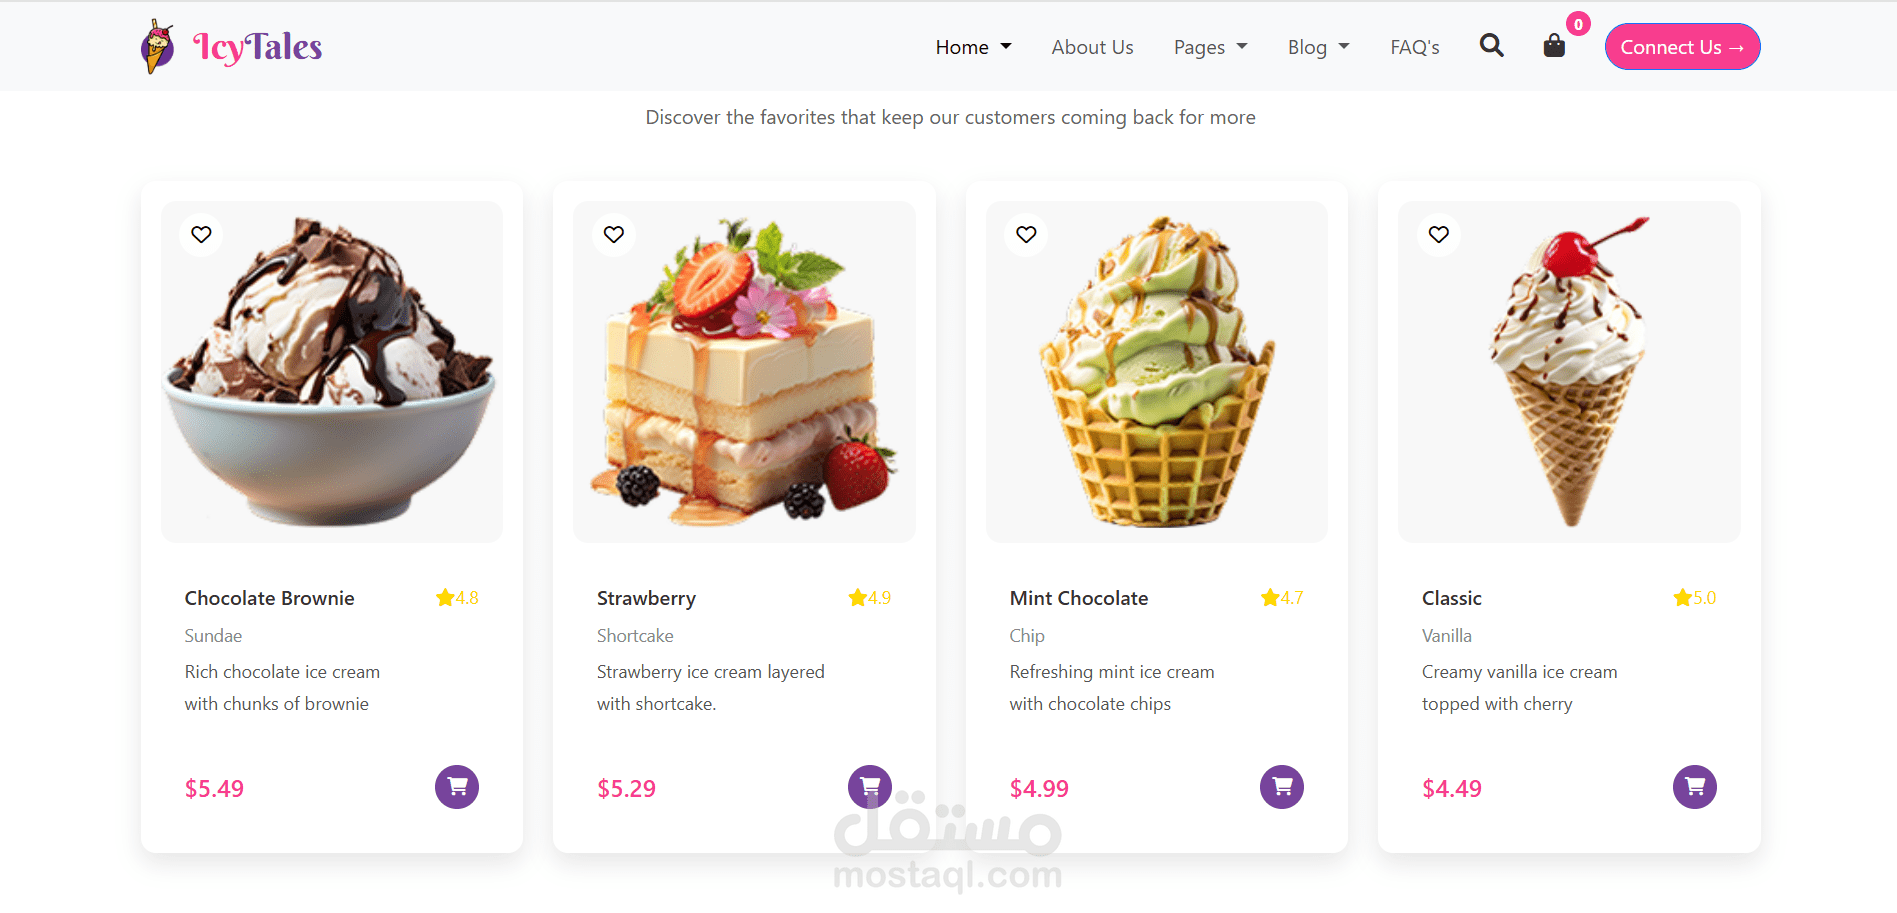The height and width of the screenshot is (913, 1897).
Task: Open the shopping bag cart icon
Action: tap(1554, 45)
